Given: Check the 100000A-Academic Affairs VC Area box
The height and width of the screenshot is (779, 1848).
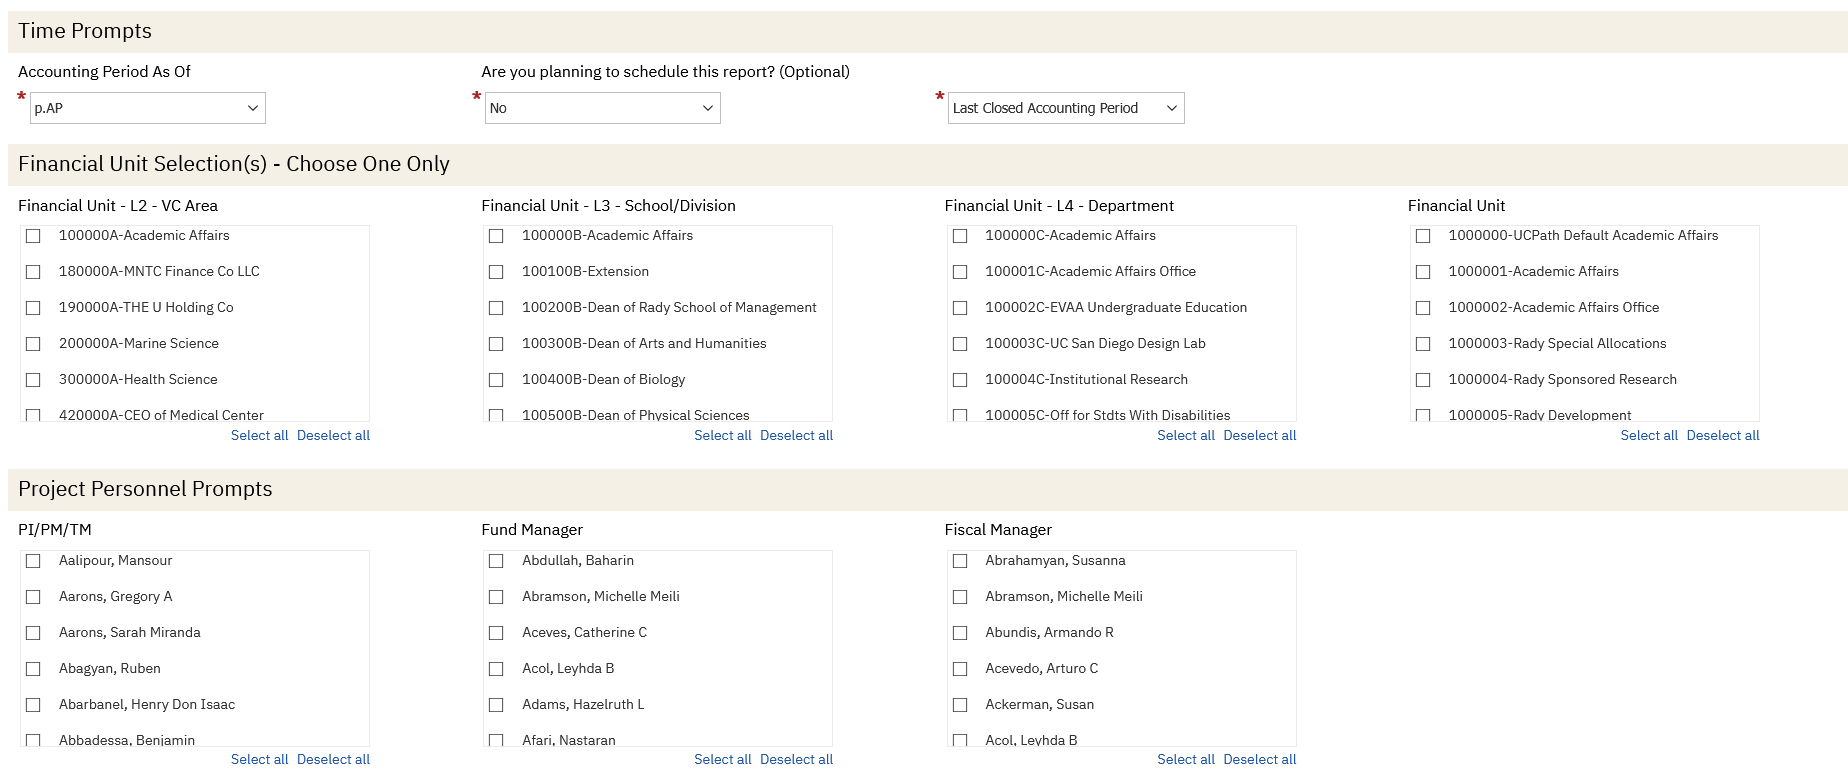Looking at the screenshot, I should (33, 236).
